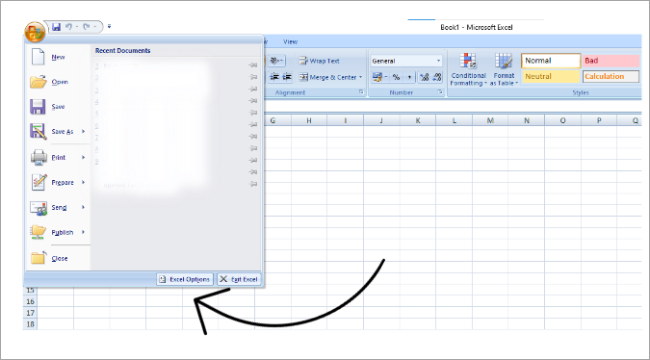Select Prepare in the Office menu
650x360 pixels.
click(x=58, y=182)
